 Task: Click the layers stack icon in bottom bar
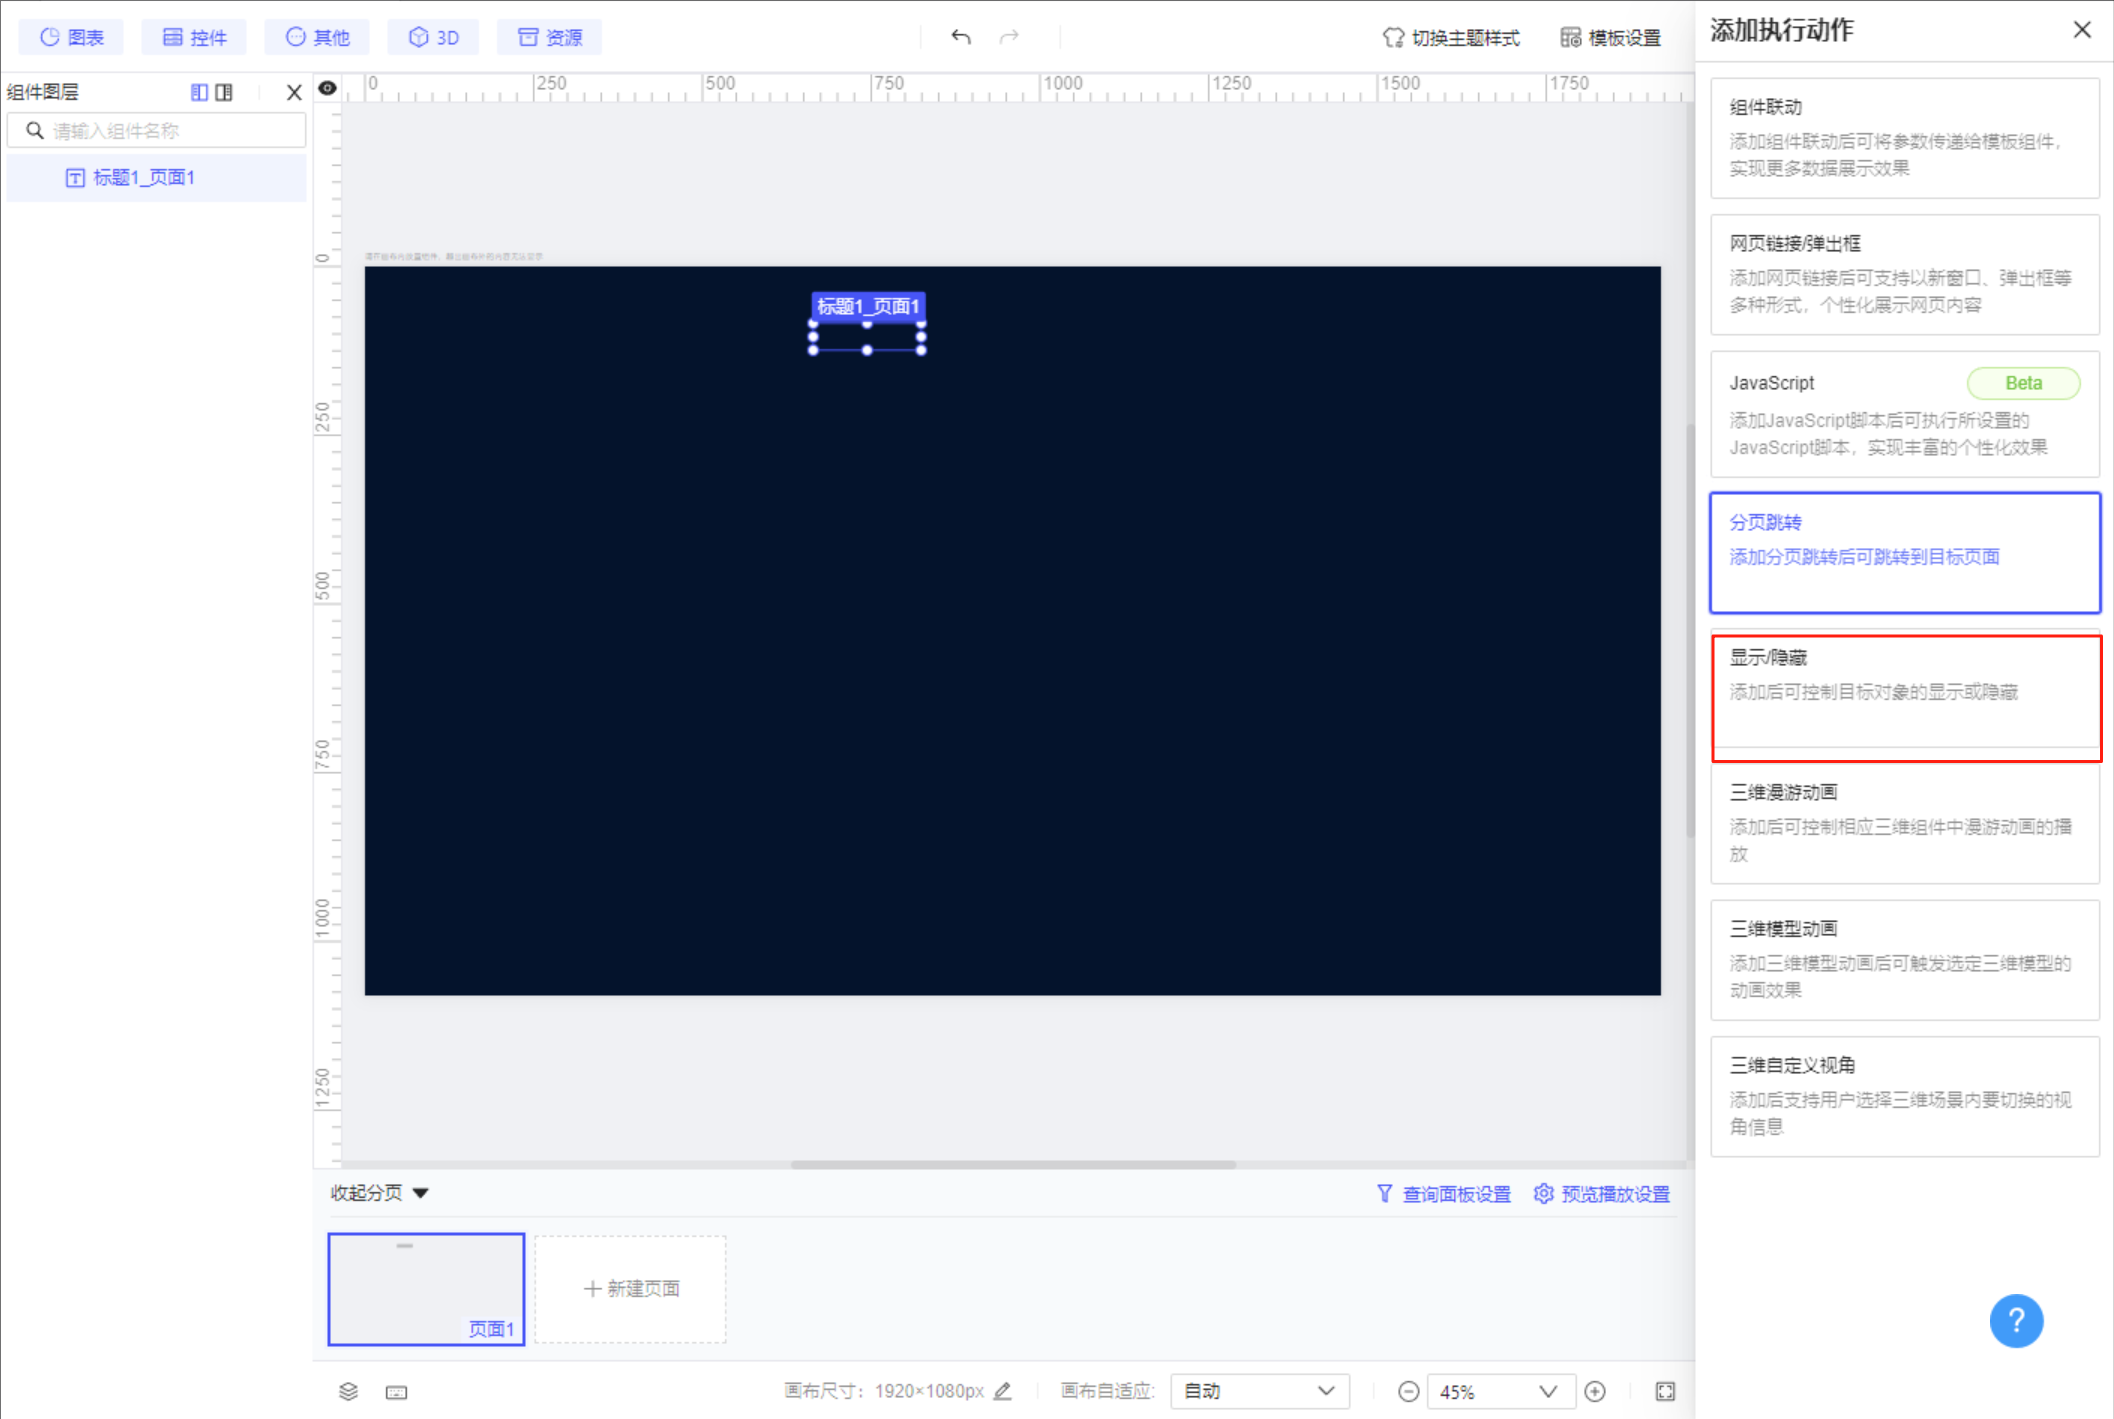348,1391
